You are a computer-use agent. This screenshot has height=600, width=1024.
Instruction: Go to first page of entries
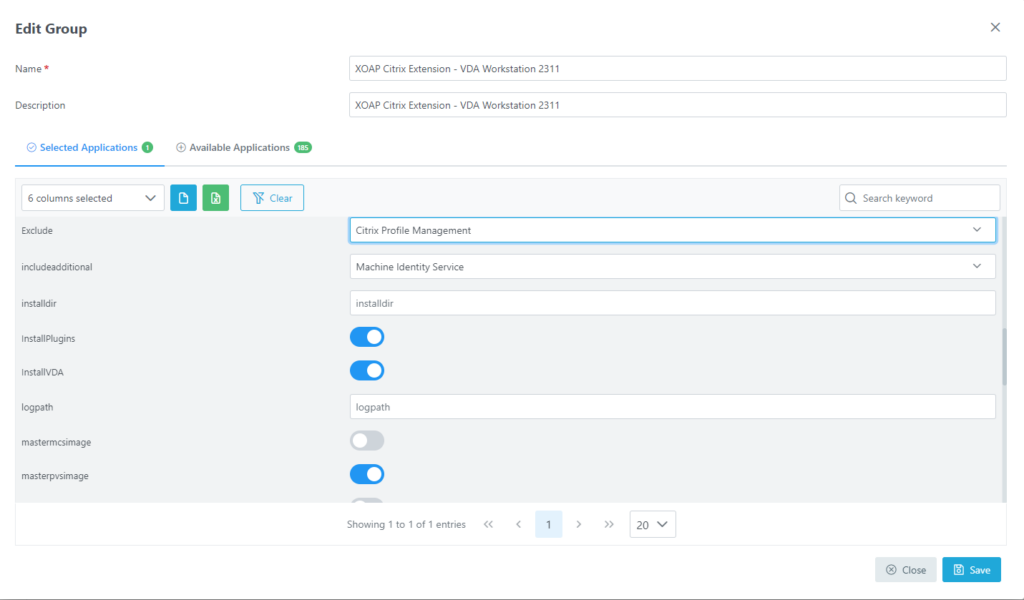[488, 524]
